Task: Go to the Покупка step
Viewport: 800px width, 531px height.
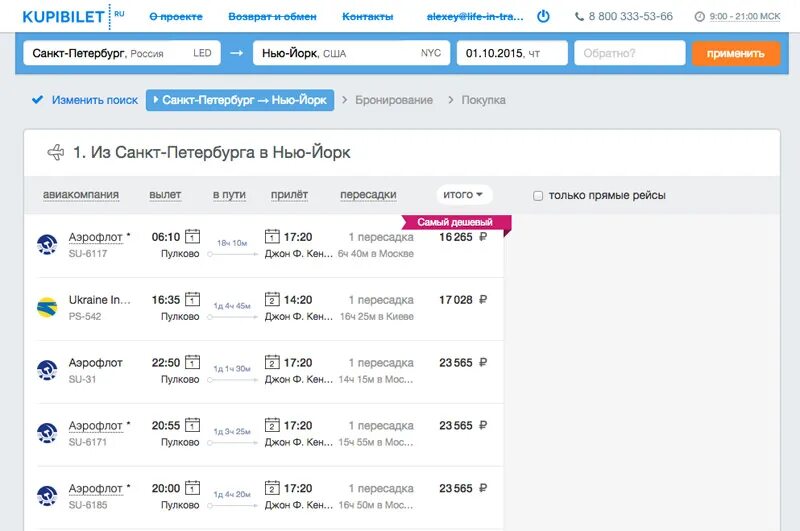Action: (483, 100)
